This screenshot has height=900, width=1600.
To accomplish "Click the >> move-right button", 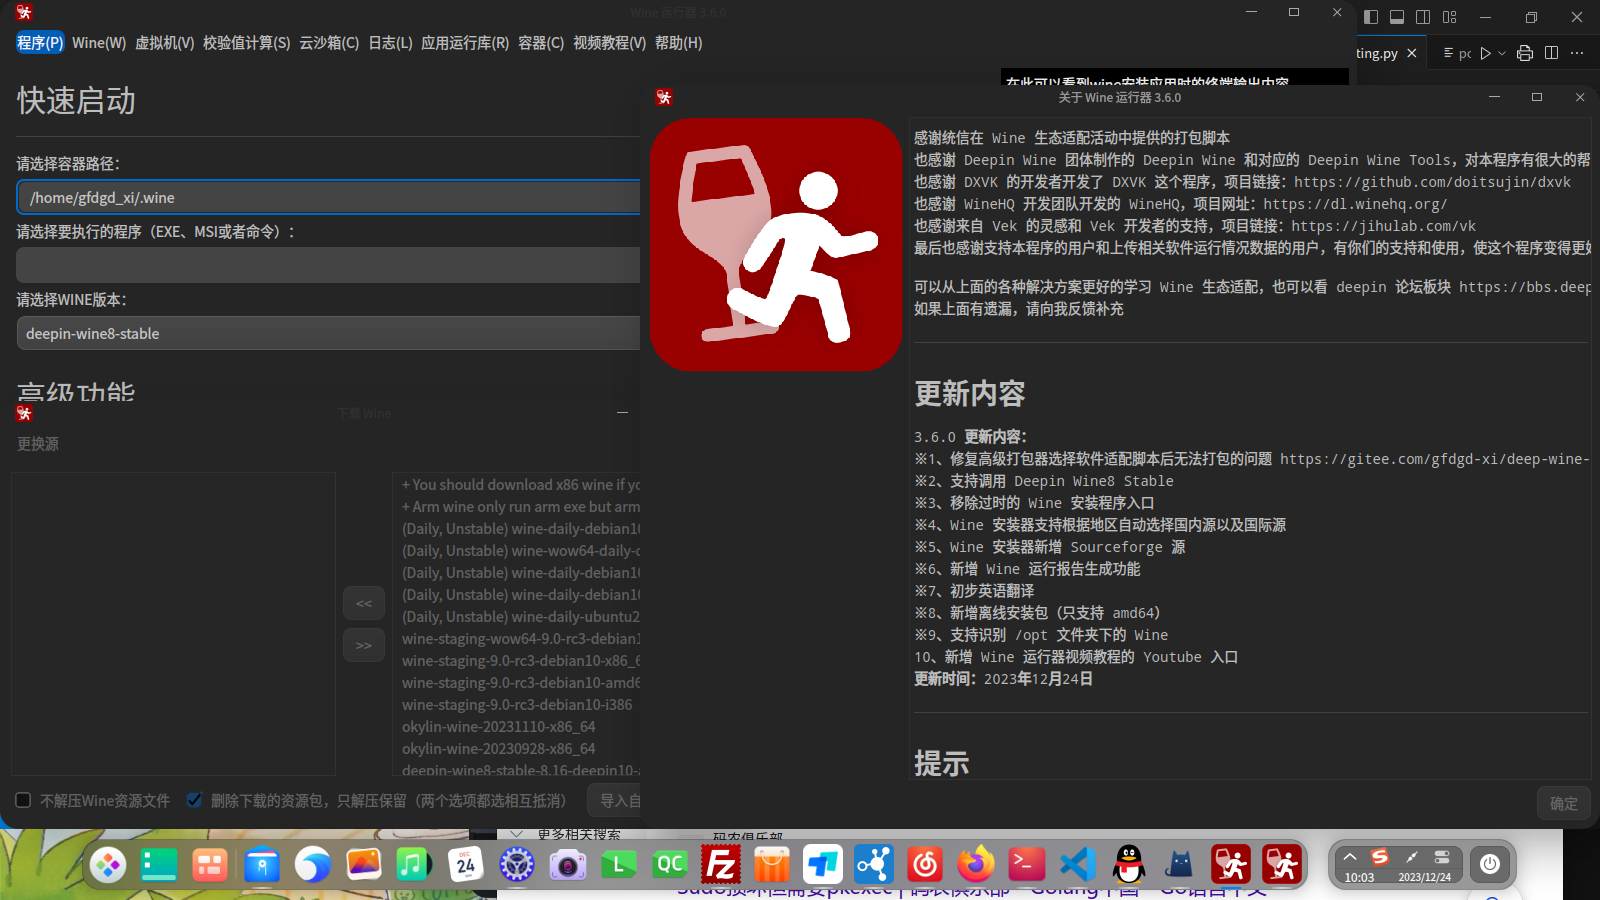I will (x=364, y=645).
